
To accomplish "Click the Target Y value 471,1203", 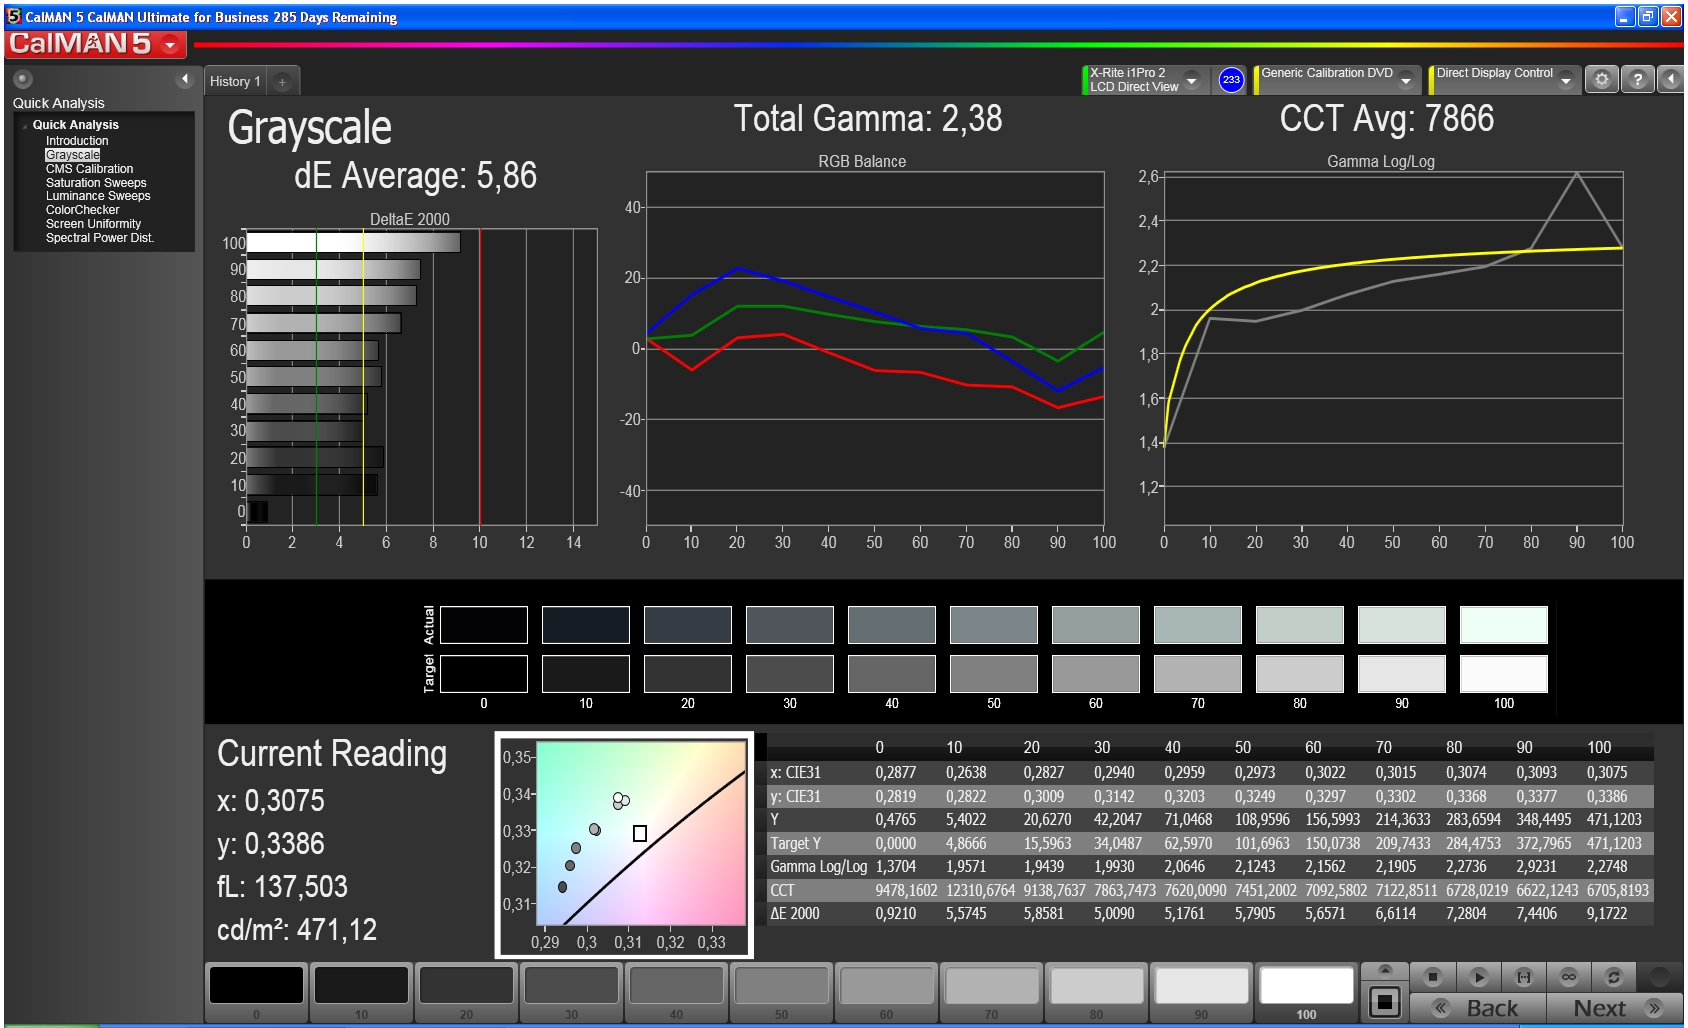I will 1614,844.
